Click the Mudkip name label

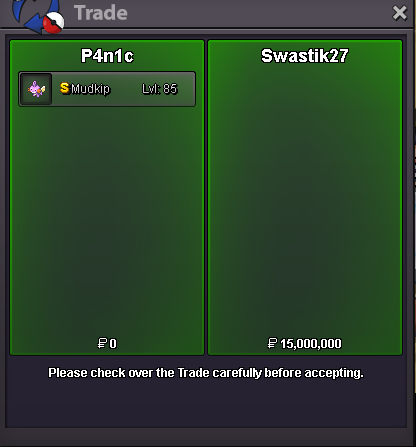point(90,89)
